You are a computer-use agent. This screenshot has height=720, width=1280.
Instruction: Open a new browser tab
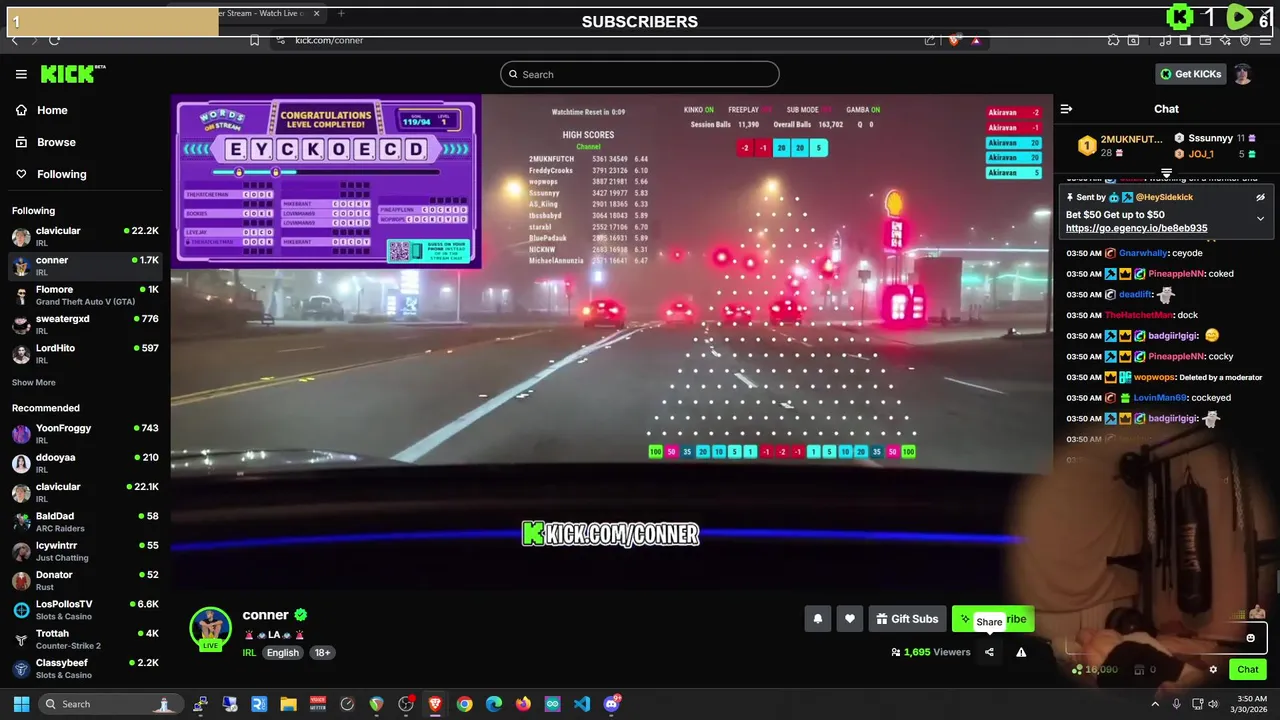pos(341,14)
